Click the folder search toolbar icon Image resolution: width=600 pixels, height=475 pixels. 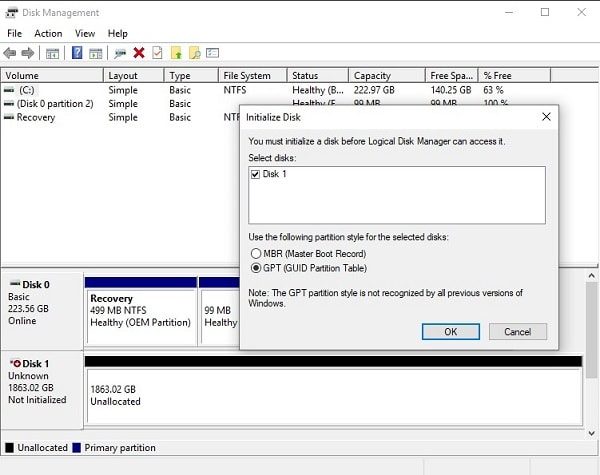tap(195, 53)
